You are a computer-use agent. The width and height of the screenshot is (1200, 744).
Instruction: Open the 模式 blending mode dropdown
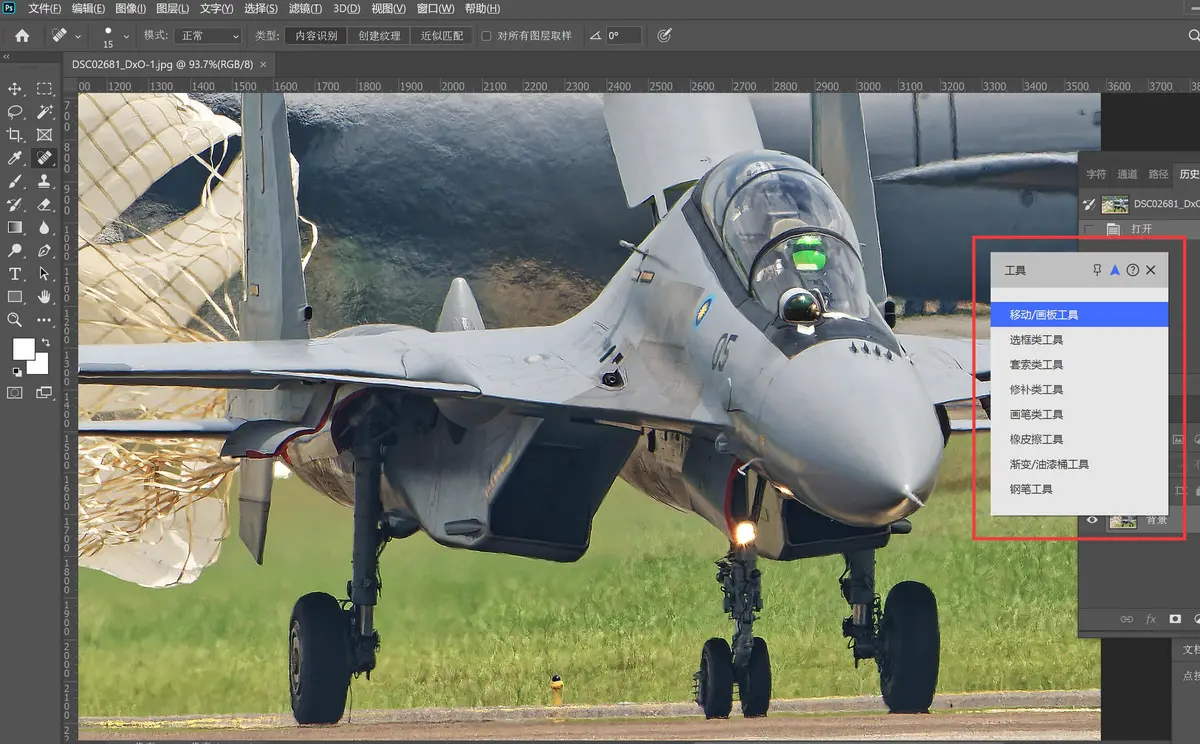point(207,36)
